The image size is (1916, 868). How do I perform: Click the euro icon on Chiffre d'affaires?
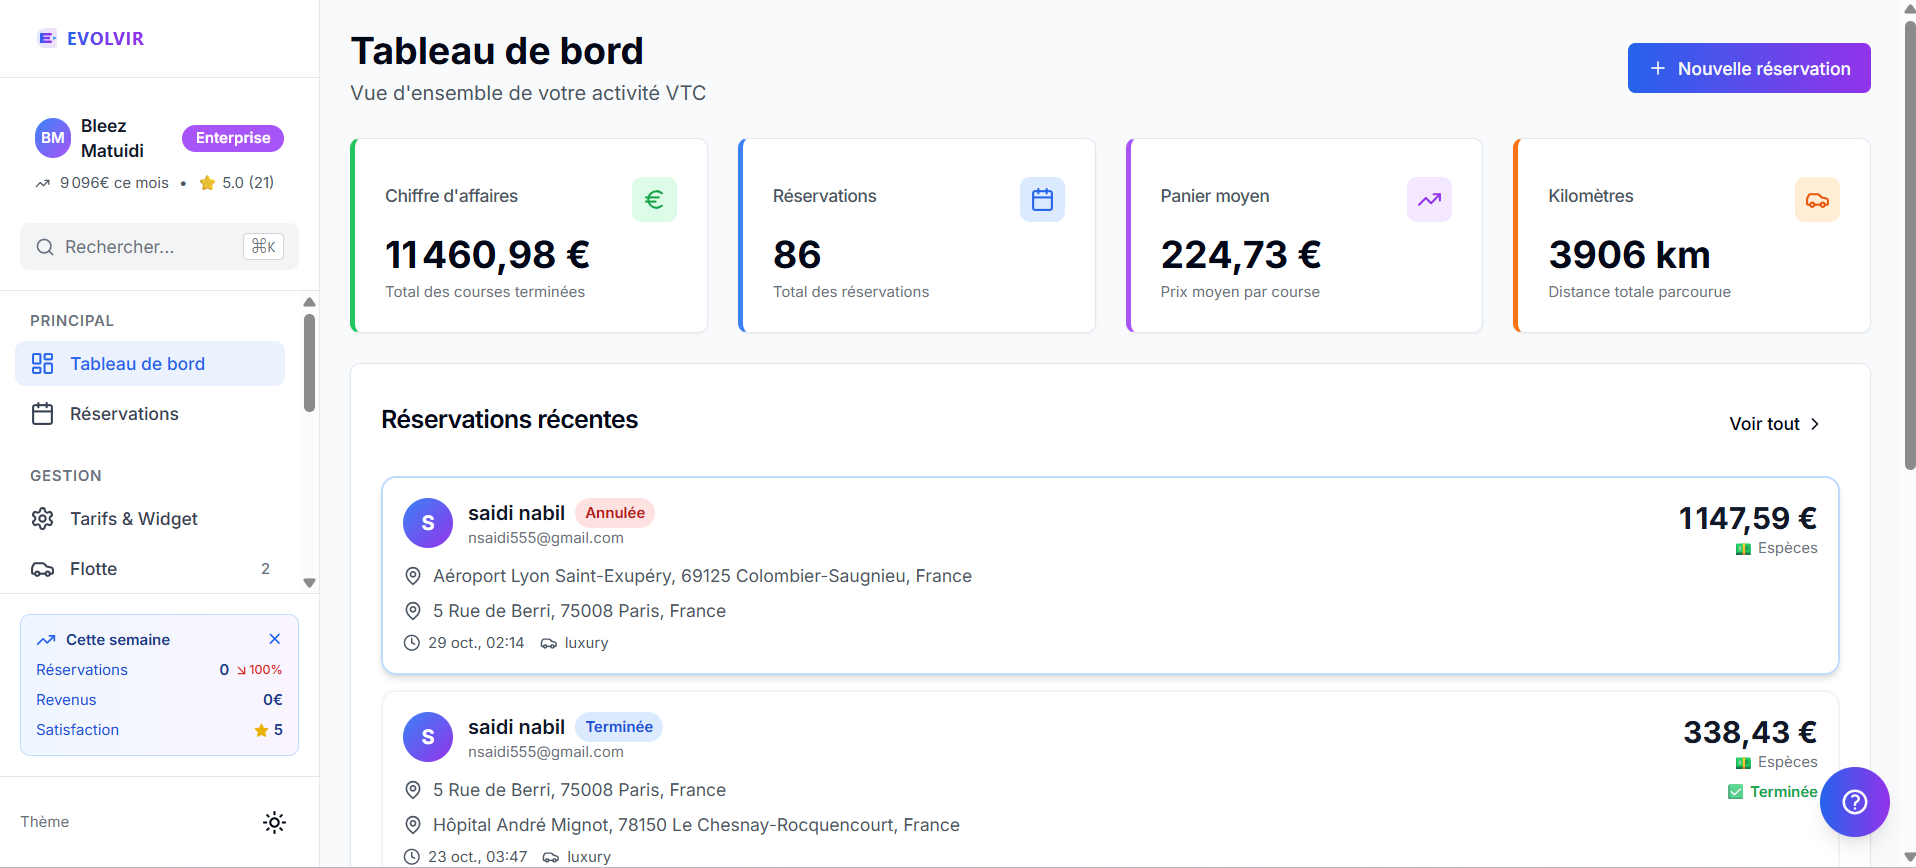pyautogui.click(x=654, y=200)
